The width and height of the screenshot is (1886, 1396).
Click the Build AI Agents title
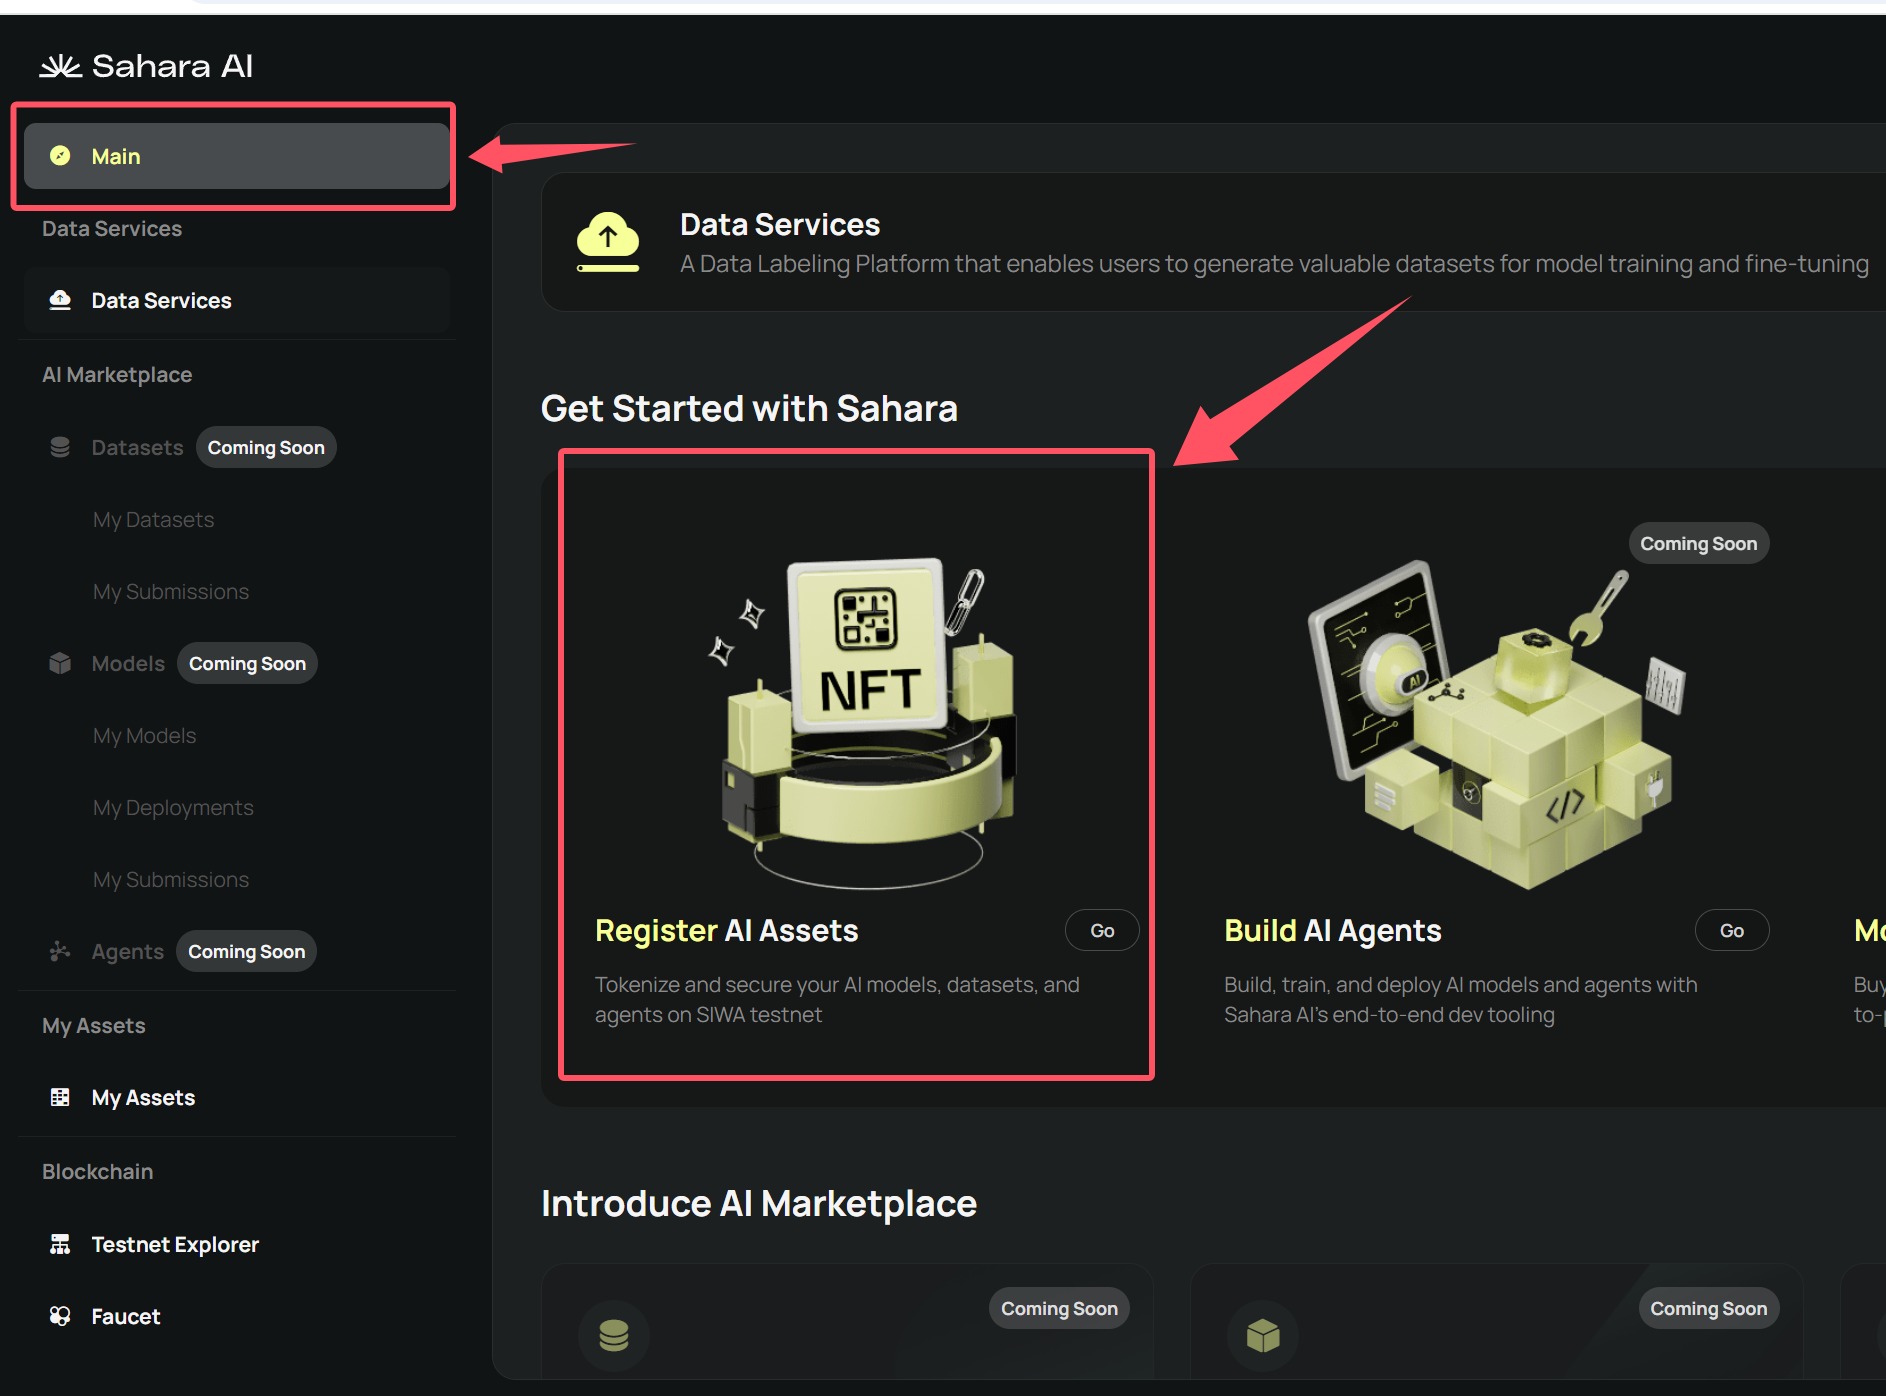[x=1333, y=930]
